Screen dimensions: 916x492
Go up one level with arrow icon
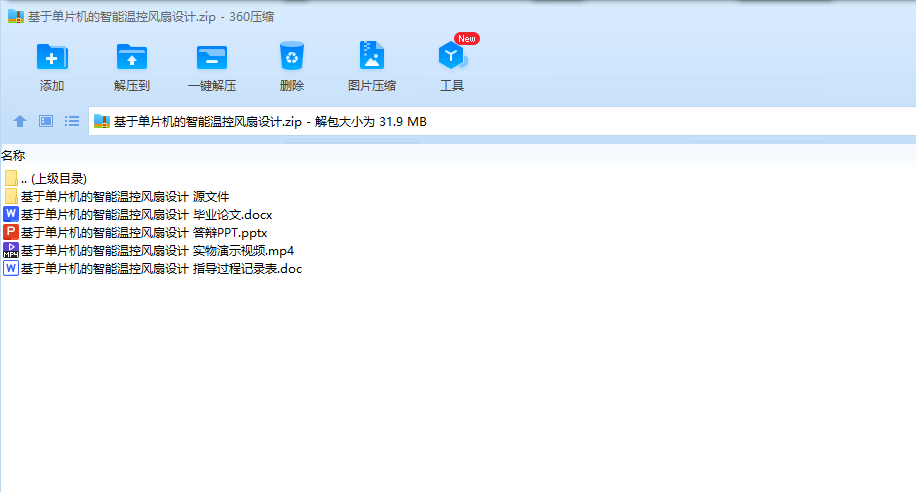point(20,121)
